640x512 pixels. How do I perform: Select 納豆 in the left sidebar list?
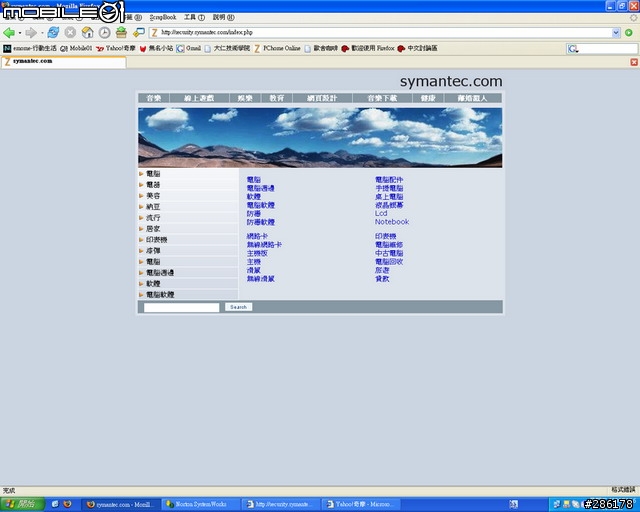[188, 207]
